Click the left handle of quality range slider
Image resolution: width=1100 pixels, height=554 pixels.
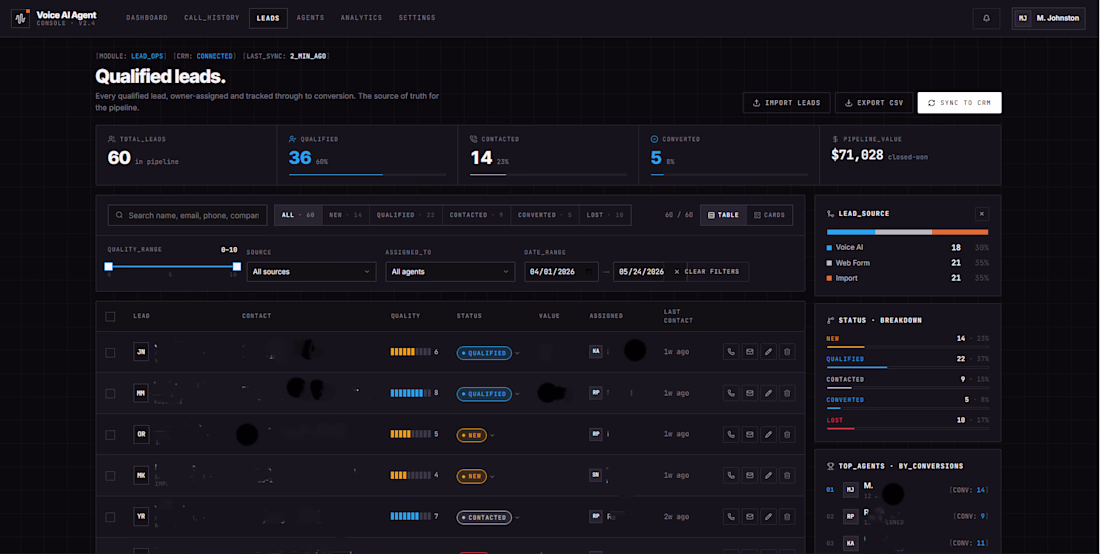coord(109,266)
